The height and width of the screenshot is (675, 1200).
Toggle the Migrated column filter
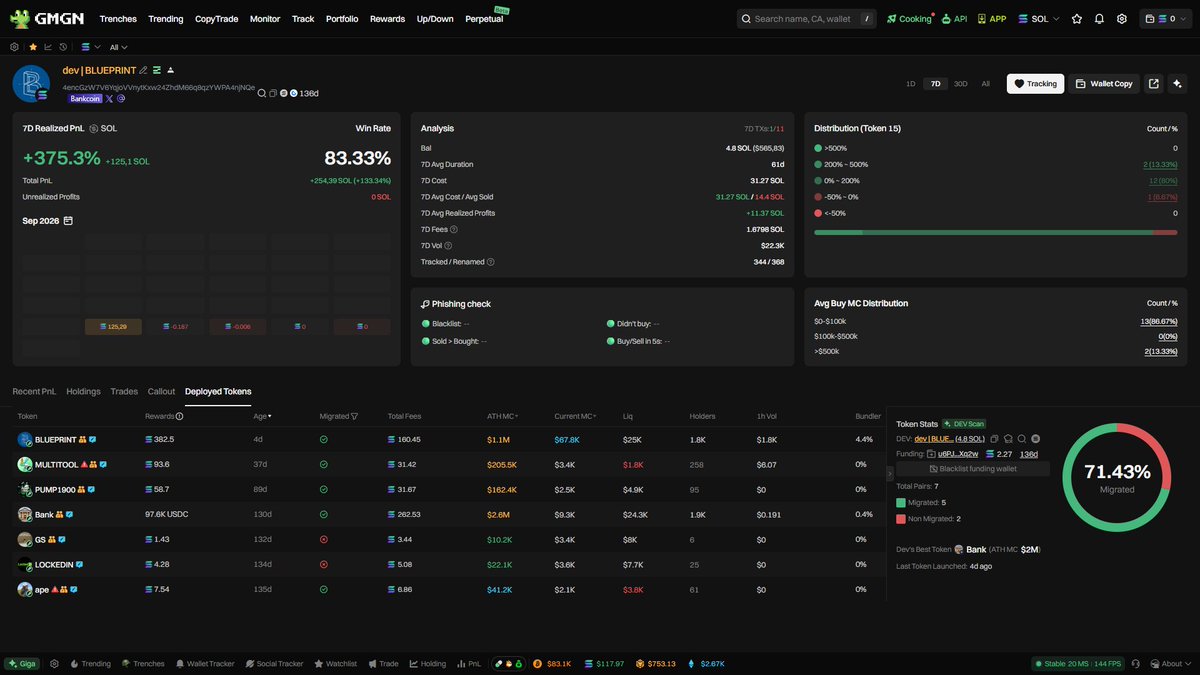click(354, 416)
